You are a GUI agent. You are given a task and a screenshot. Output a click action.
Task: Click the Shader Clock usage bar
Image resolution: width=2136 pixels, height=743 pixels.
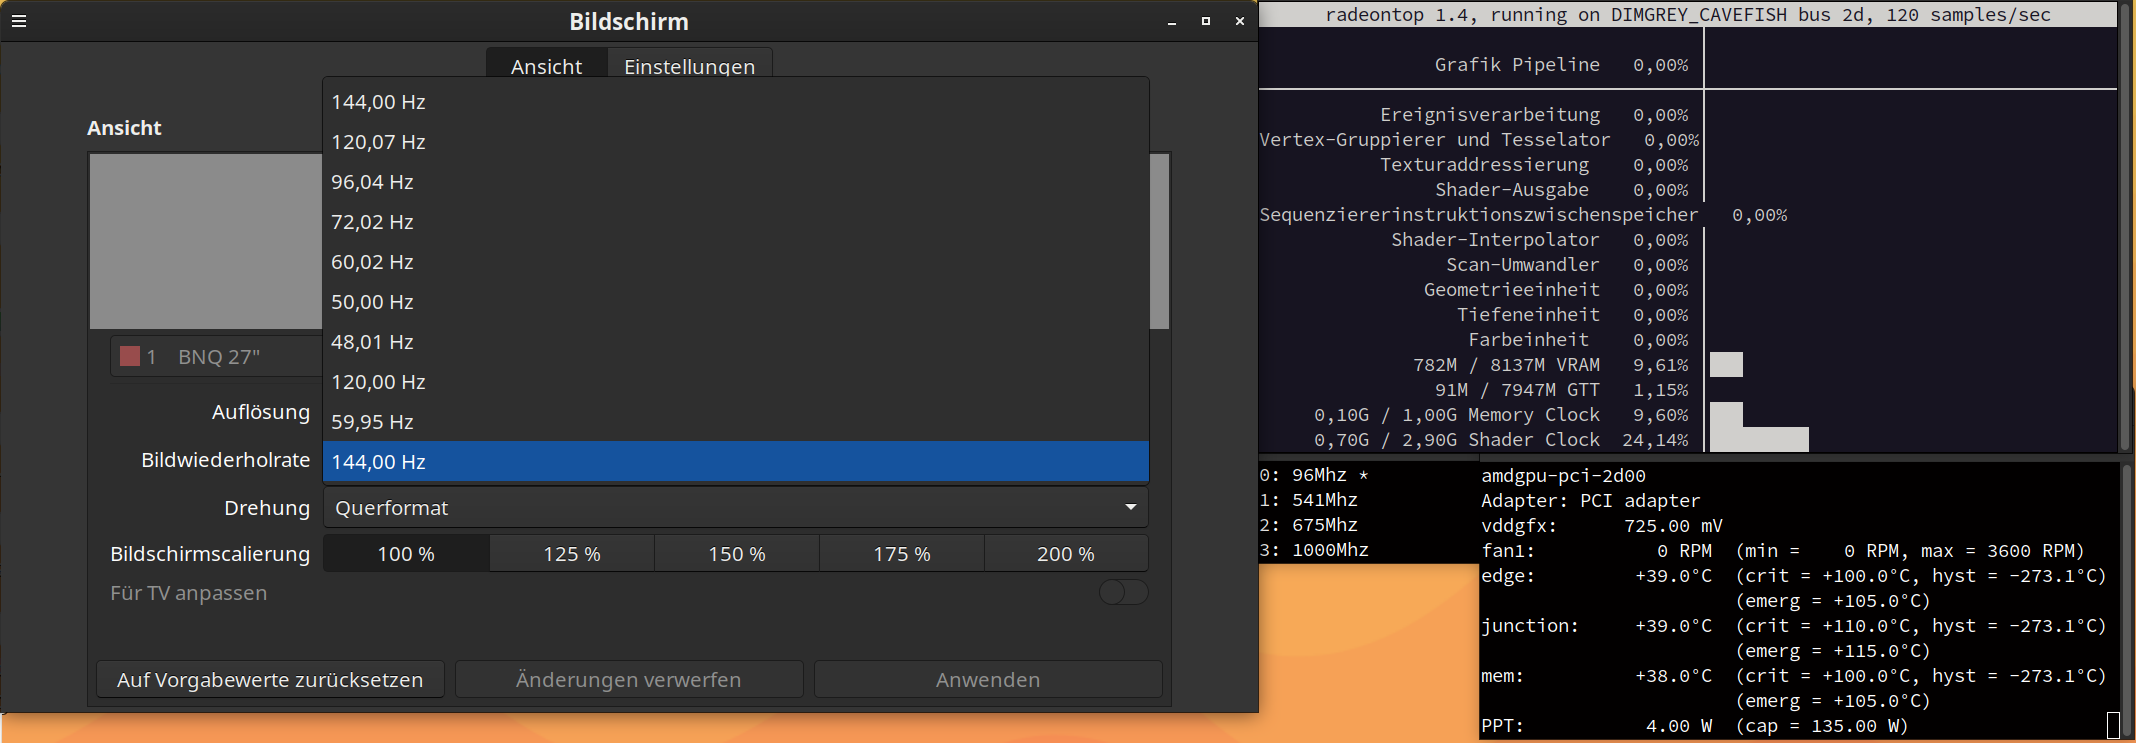point(1759,440)
